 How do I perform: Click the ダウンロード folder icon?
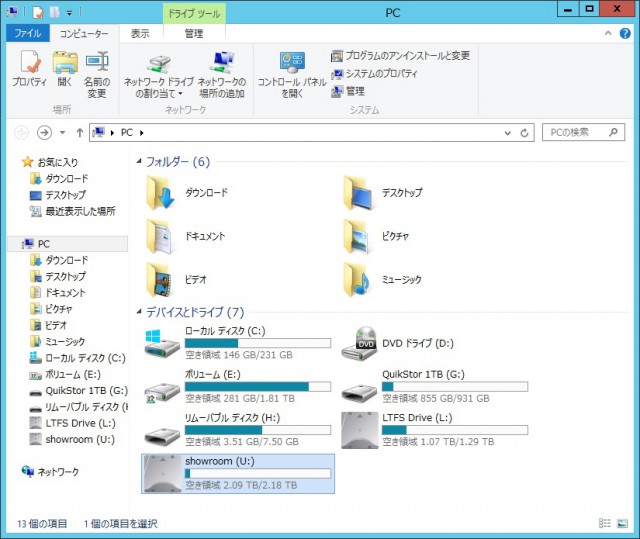(161, 192)
